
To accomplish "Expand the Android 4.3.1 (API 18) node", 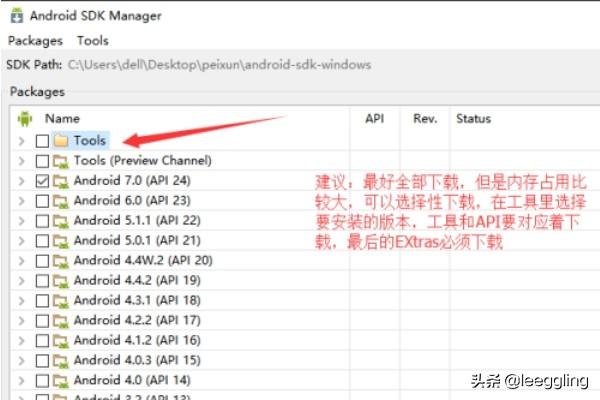I will click(x=21, y=300).
